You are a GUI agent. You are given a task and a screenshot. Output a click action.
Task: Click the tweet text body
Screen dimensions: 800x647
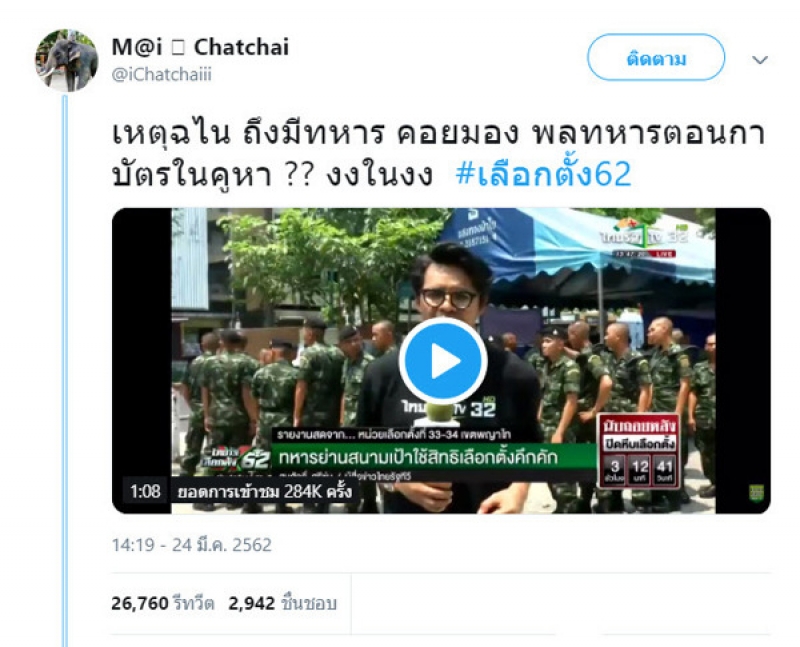(438, 153)
